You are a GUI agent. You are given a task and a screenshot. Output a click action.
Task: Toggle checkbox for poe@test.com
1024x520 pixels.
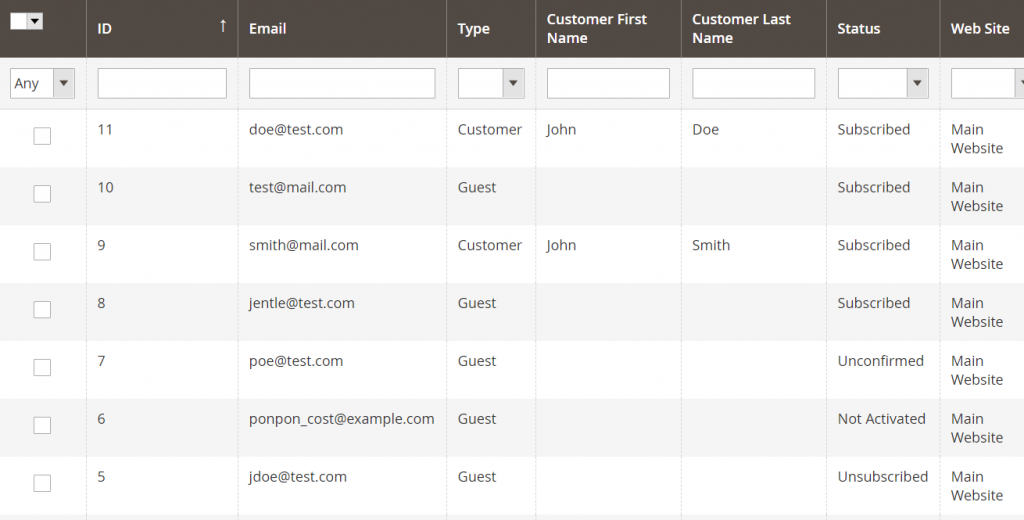(42, 368)
